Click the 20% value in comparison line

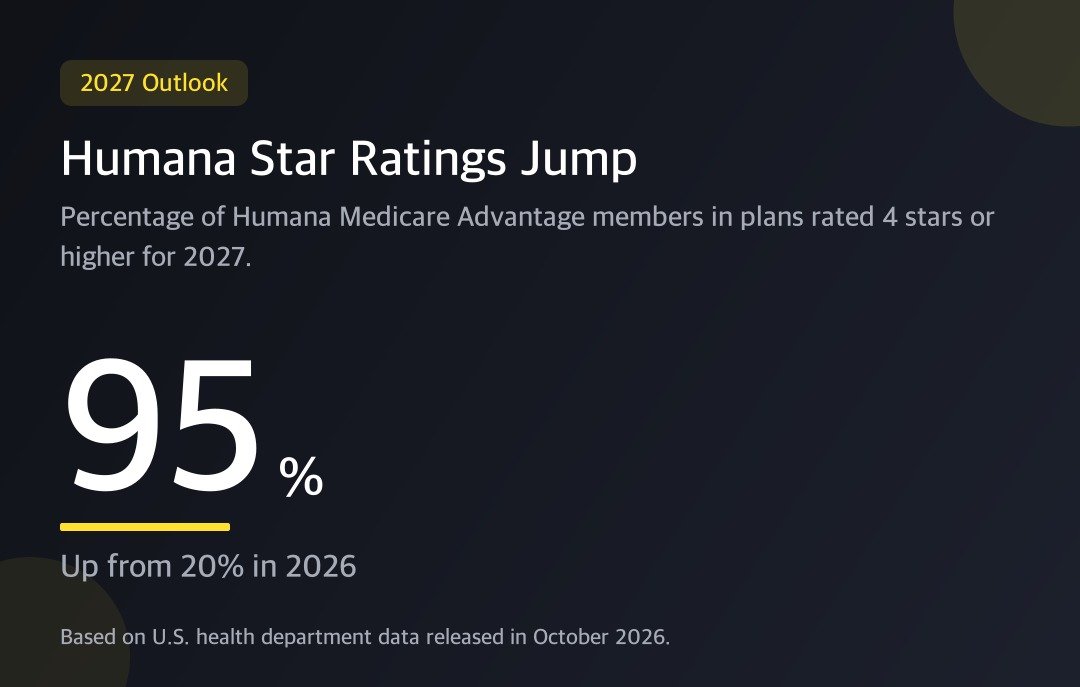212,566
